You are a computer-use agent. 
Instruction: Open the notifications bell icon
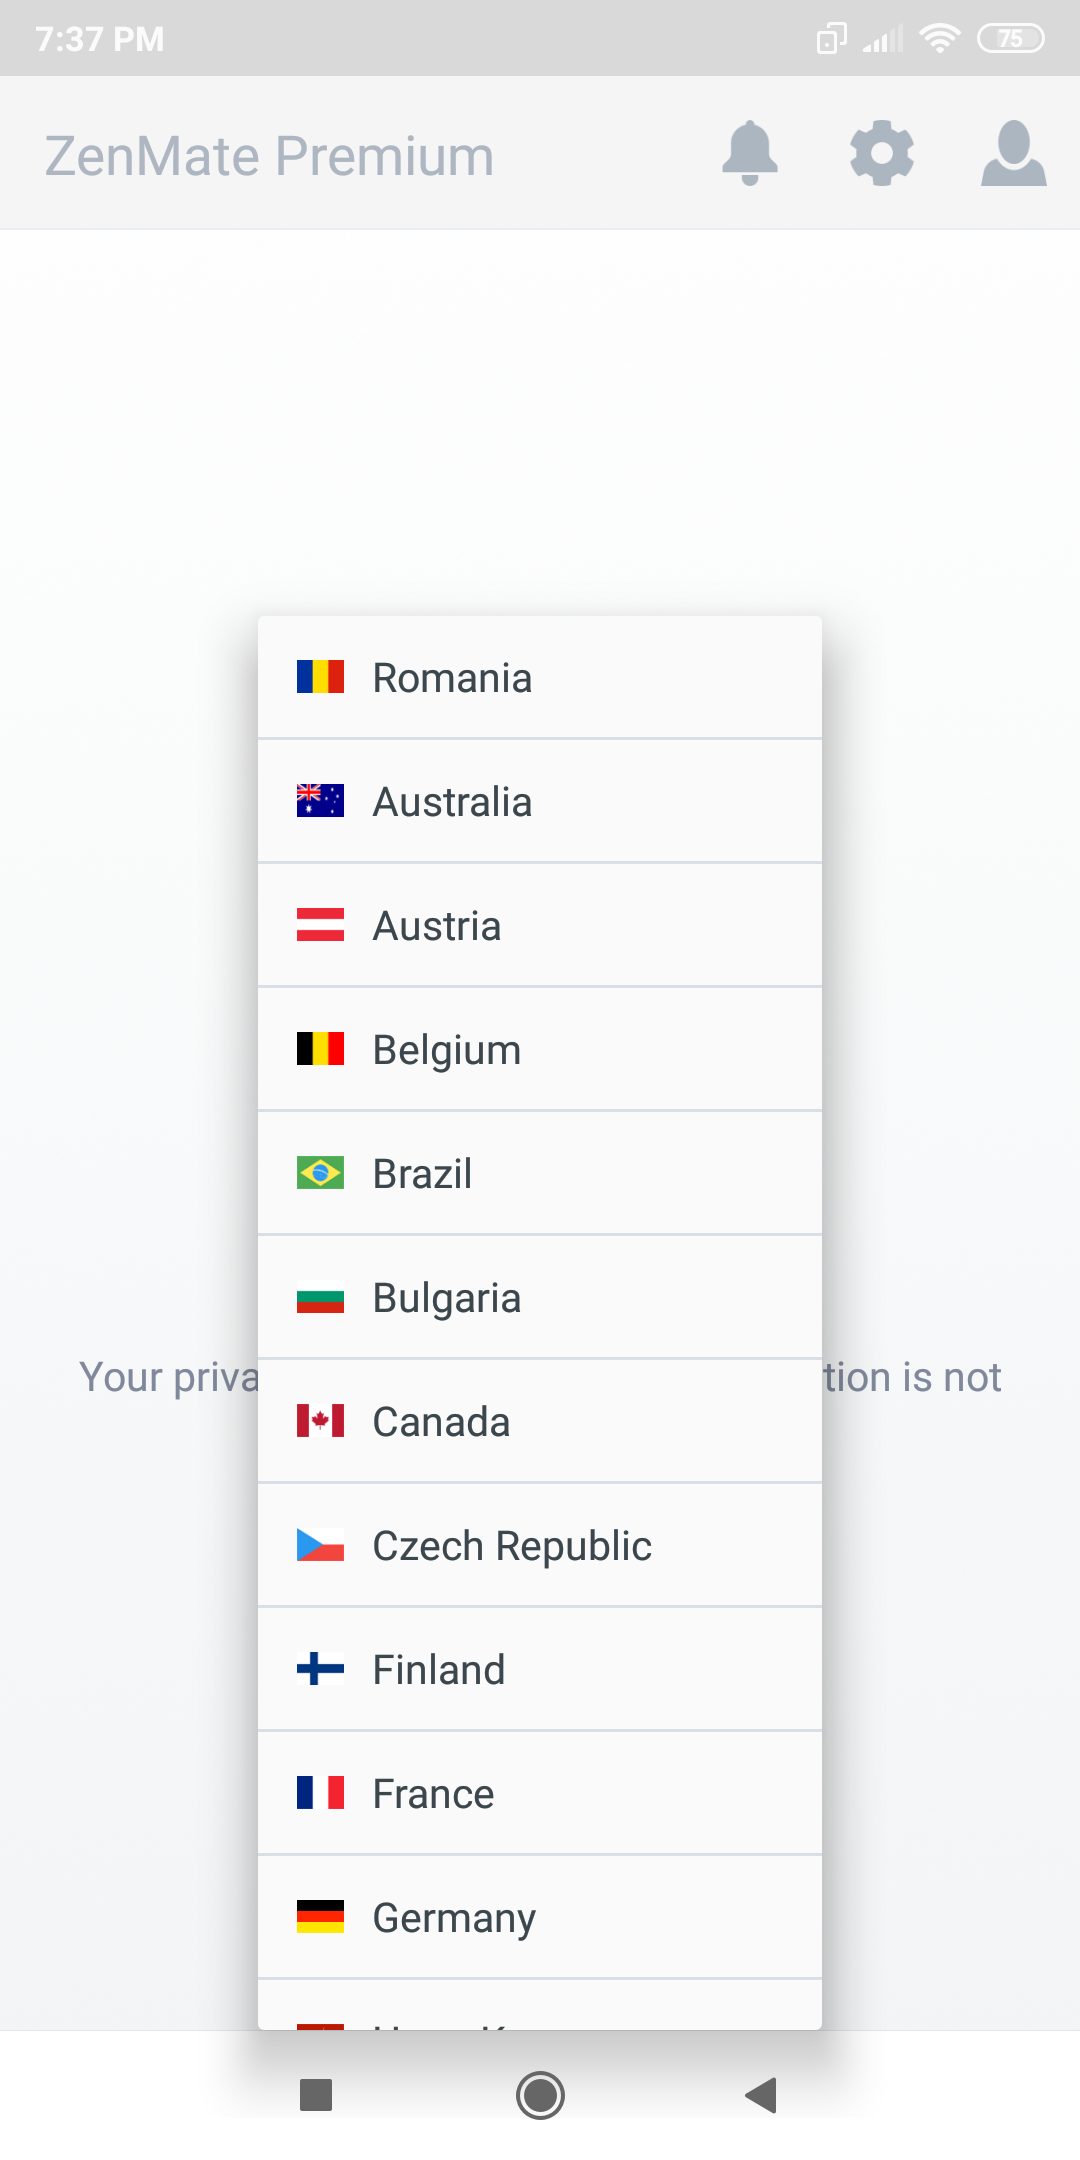tap(750, 153)
